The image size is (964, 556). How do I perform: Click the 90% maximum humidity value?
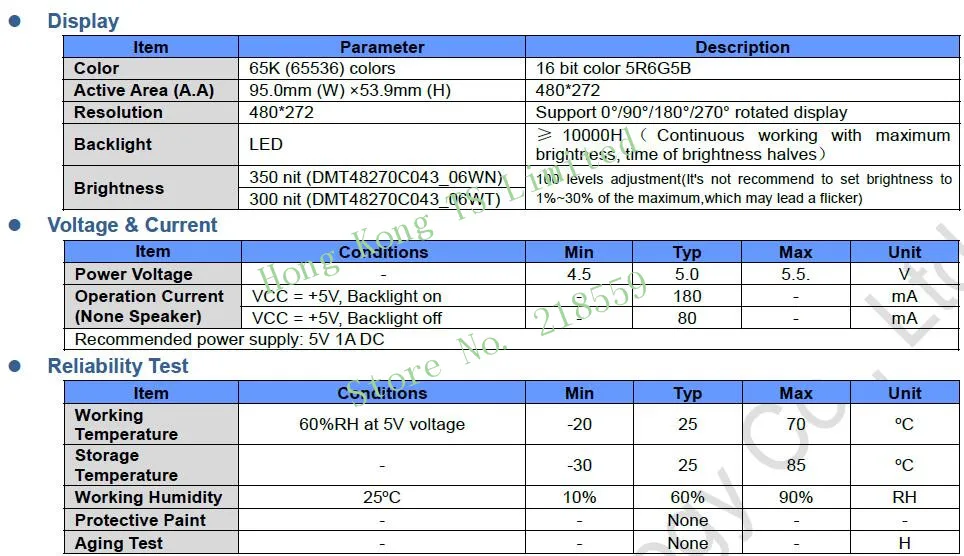(x=796, y=497)
